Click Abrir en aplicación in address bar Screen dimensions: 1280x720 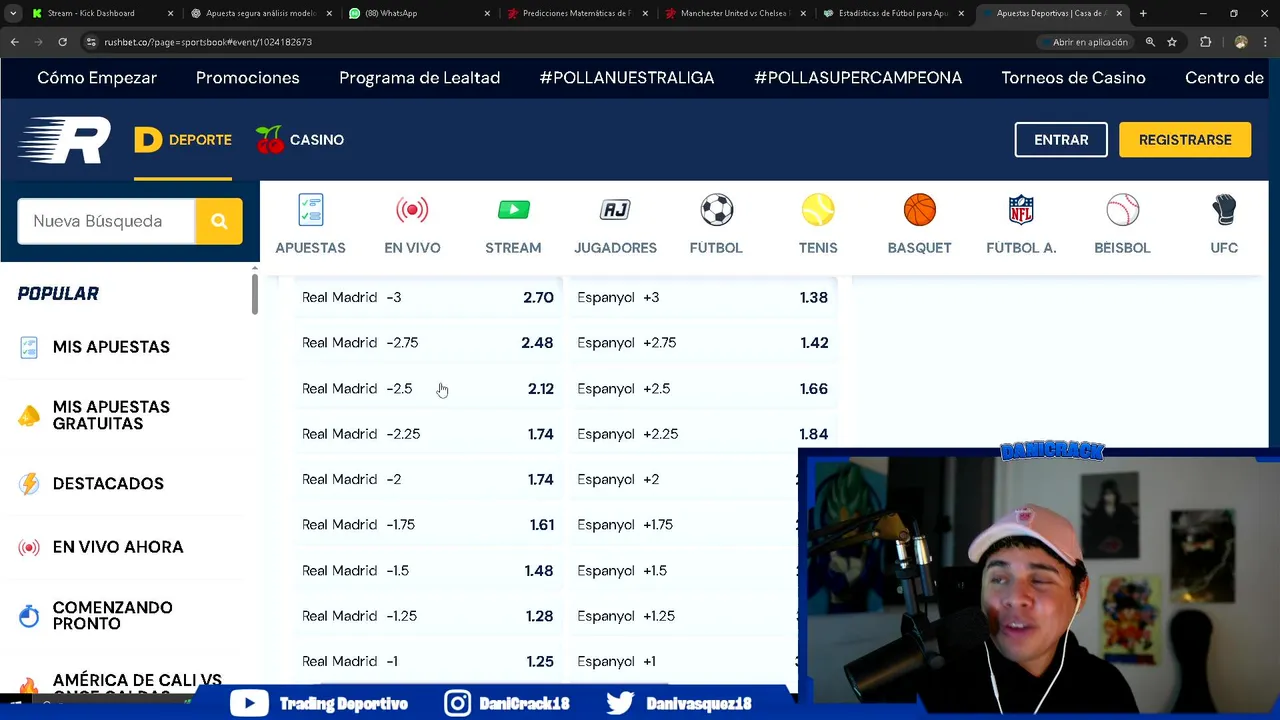coord(1084,42)
